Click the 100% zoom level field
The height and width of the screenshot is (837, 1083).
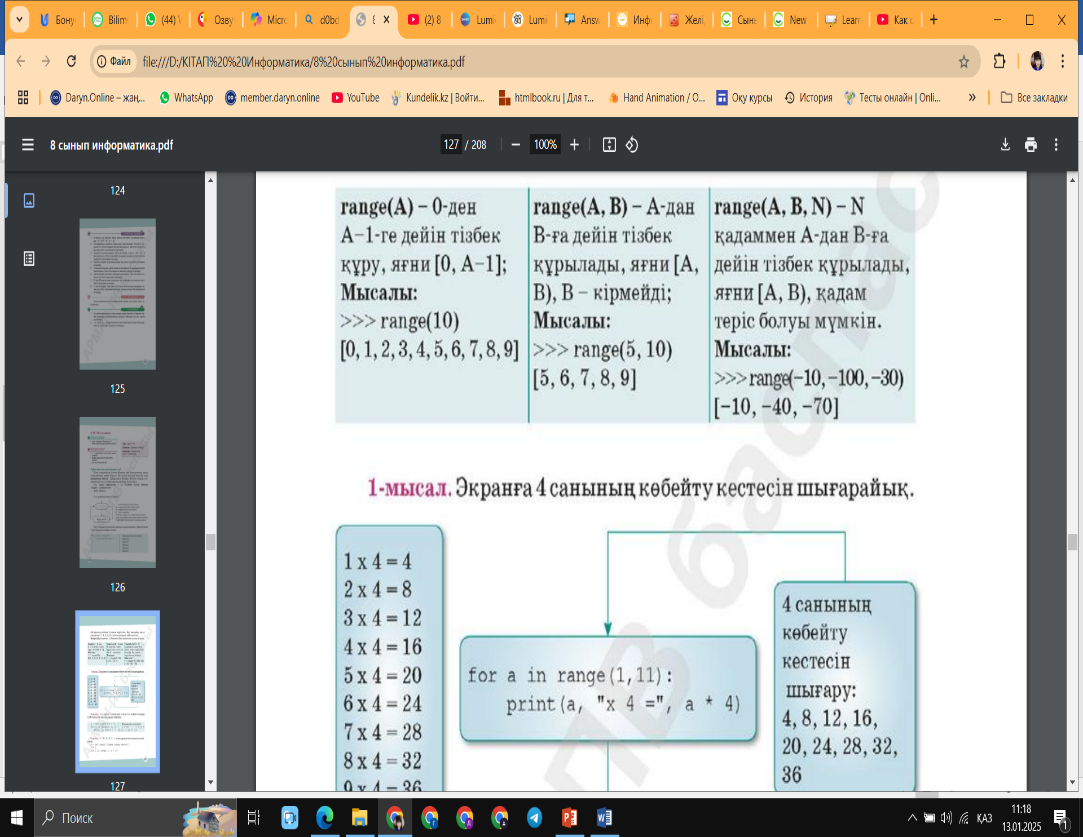click(x=545, y=145)
